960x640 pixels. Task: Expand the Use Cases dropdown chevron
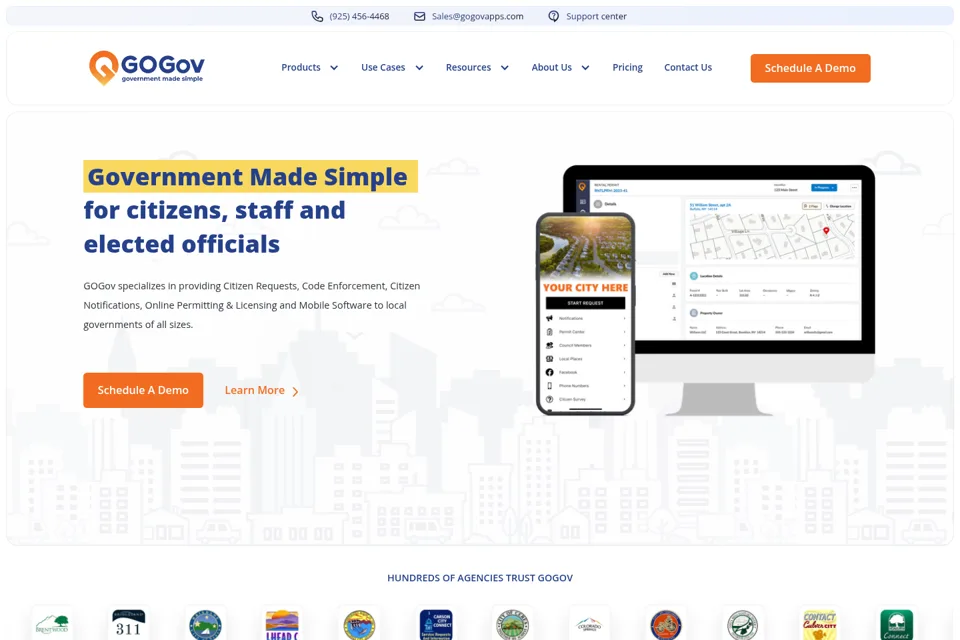pyautogui.click(x=419, y=68)
